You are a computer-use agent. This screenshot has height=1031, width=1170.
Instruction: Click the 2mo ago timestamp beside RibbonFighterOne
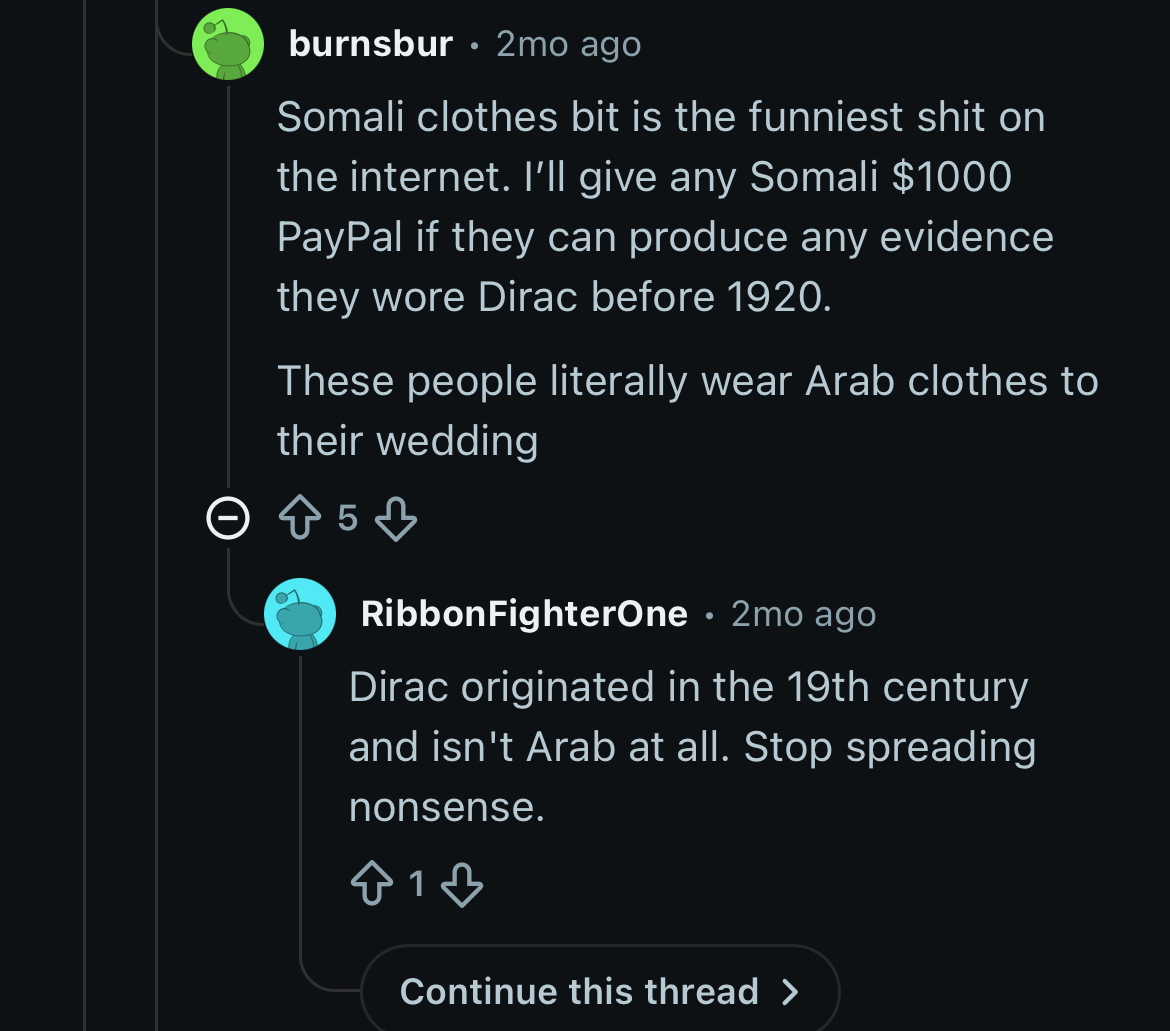[x=803, y=613]
